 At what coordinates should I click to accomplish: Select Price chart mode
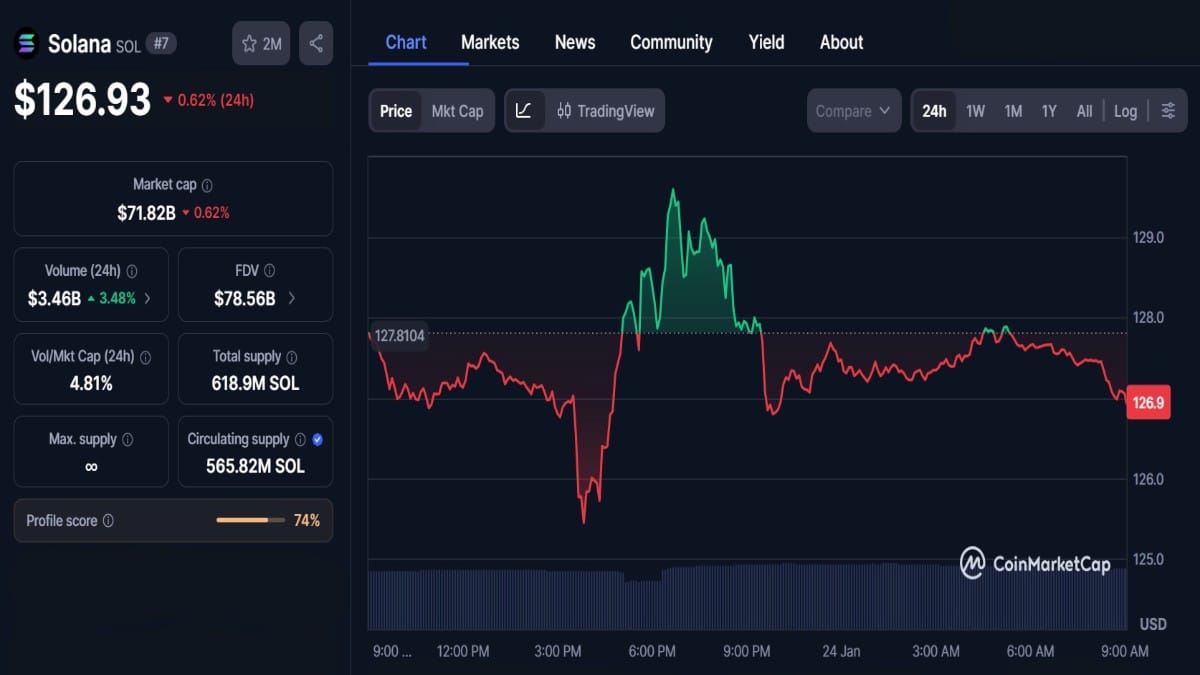tap(396, 111)
